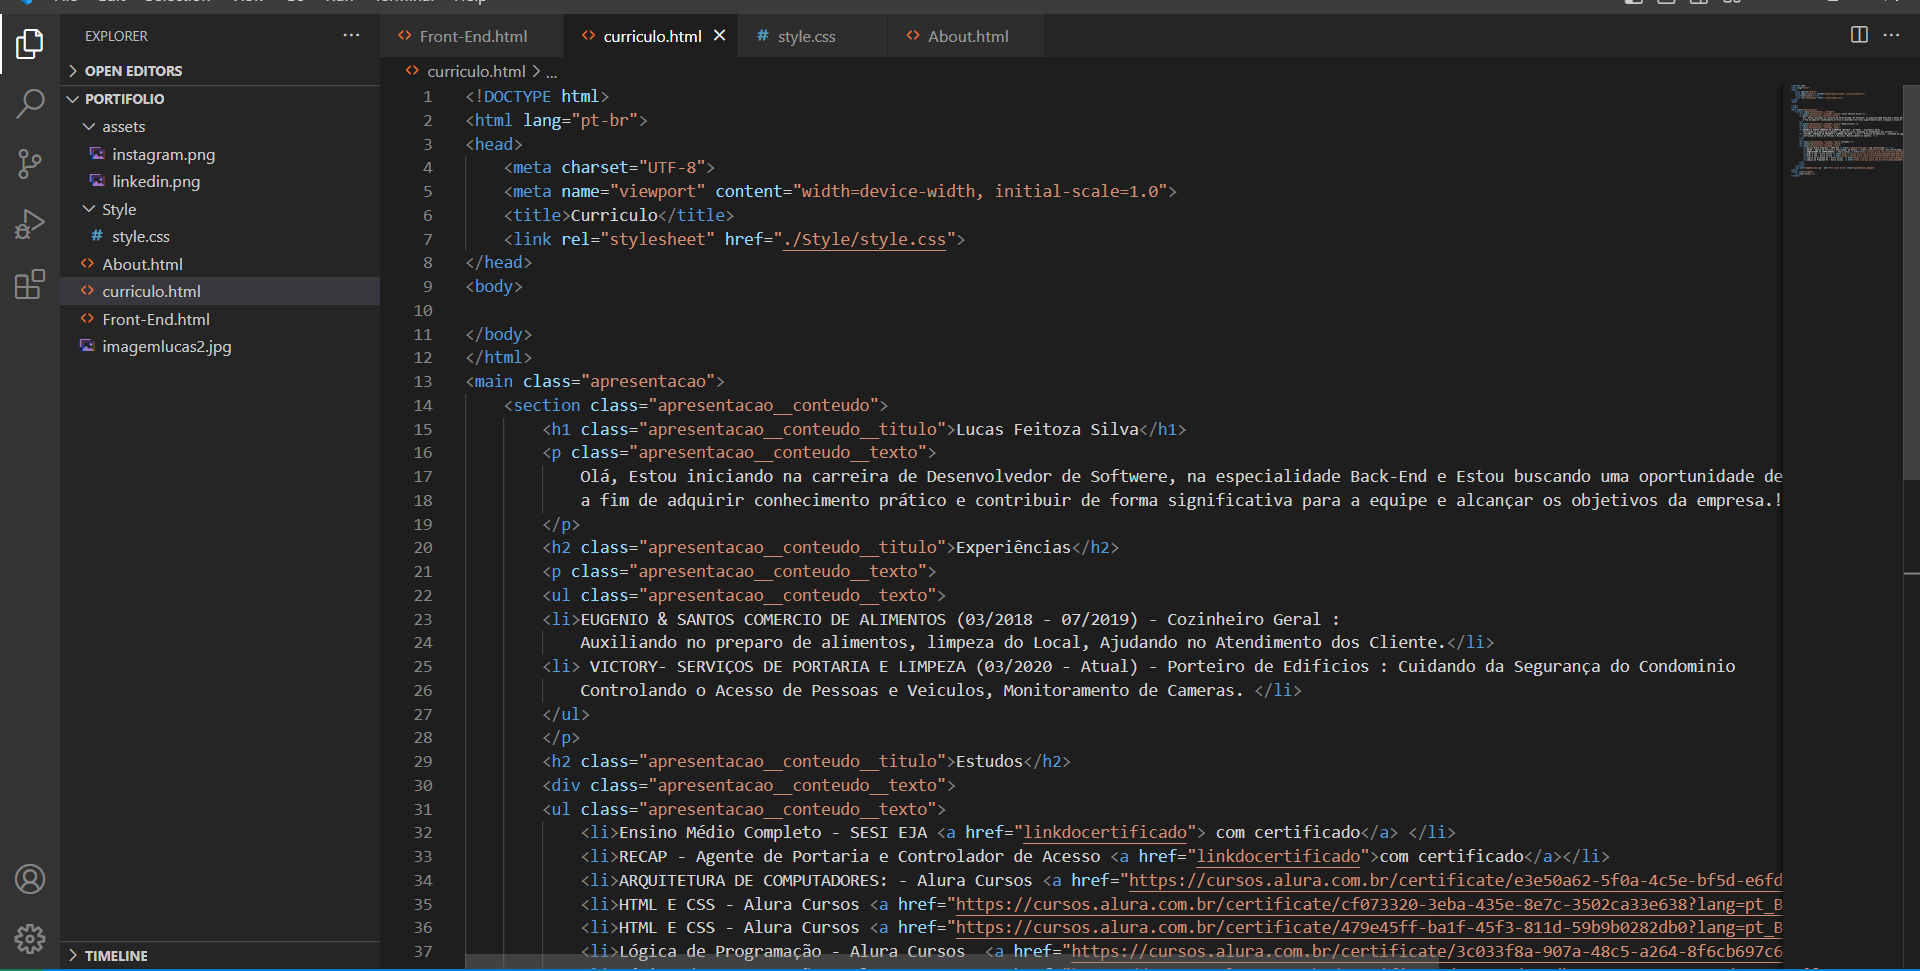Screen dimensions: 1920x971
Task: Open About.html from the explorer tree
Action: click(142, 264)
